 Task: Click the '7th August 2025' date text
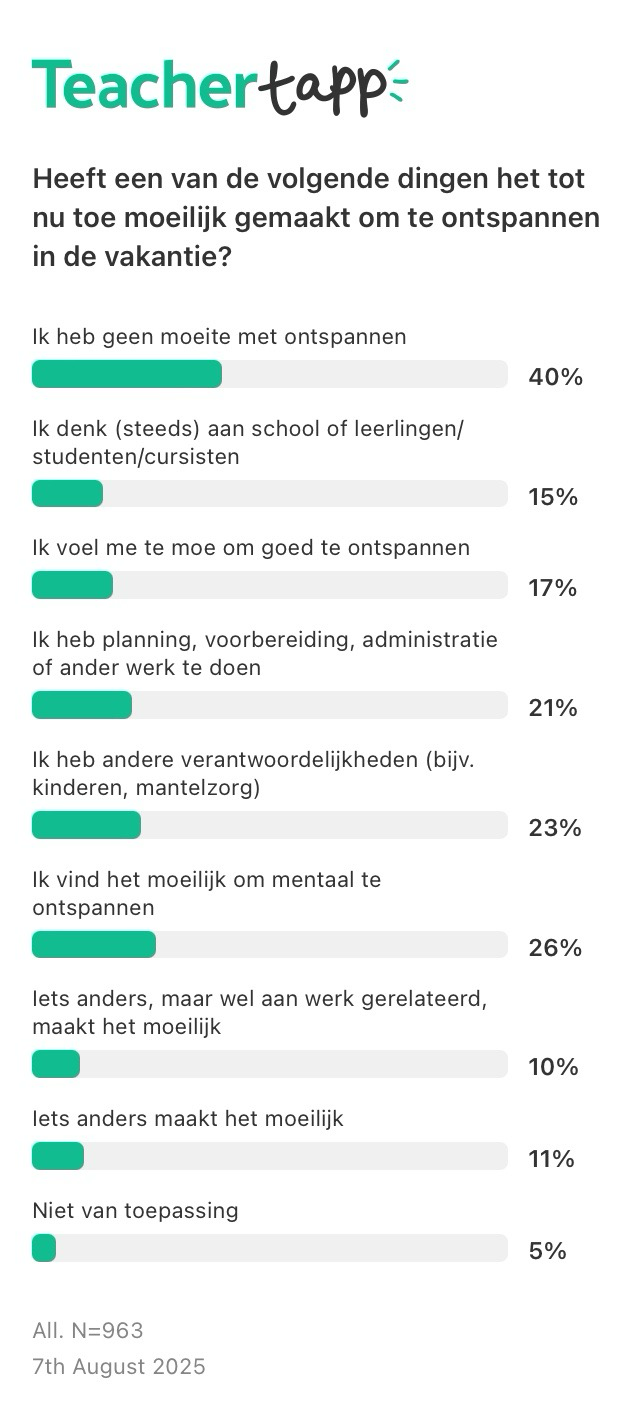pos(119,1367)
